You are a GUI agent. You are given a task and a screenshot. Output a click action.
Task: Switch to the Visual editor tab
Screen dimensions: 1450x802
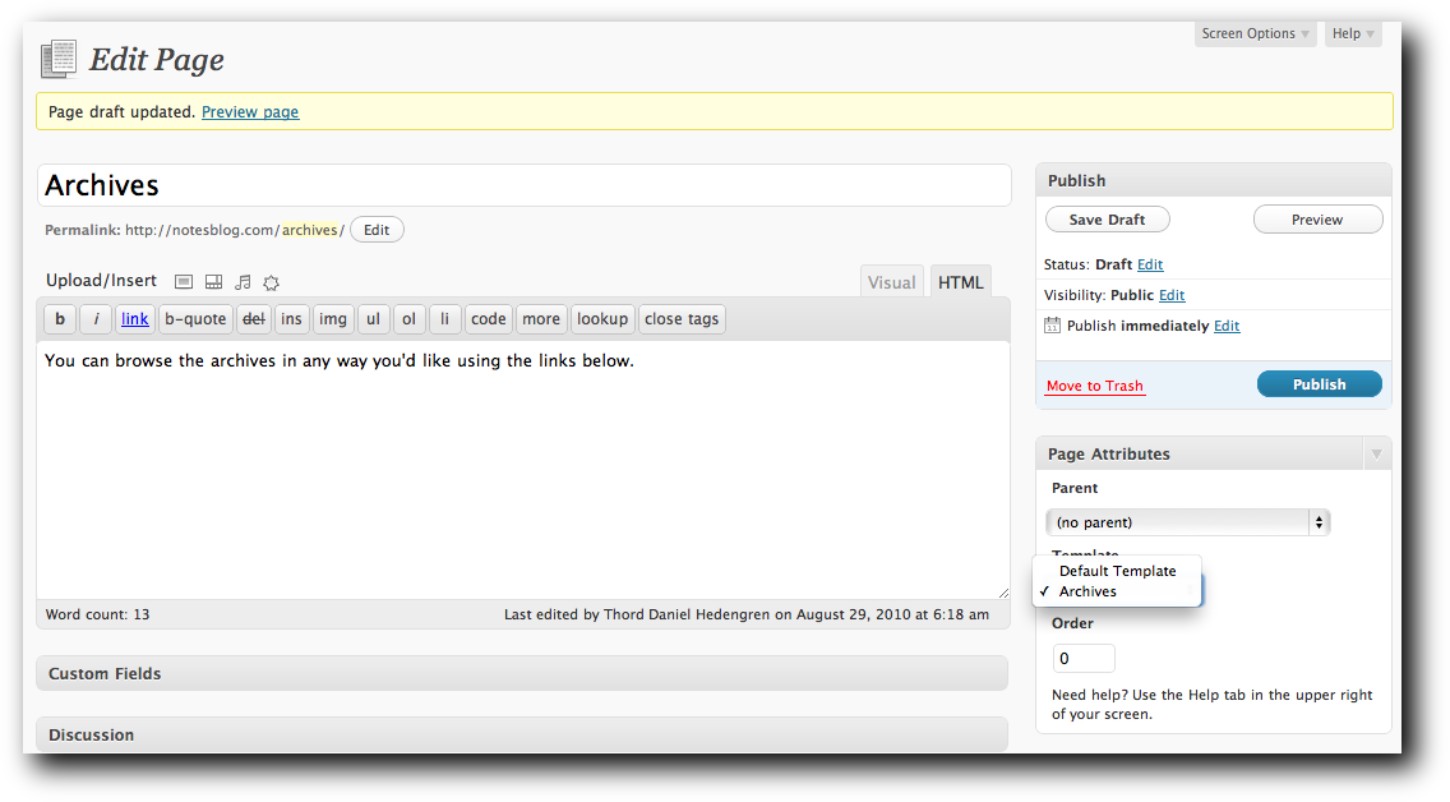point(892,282)
